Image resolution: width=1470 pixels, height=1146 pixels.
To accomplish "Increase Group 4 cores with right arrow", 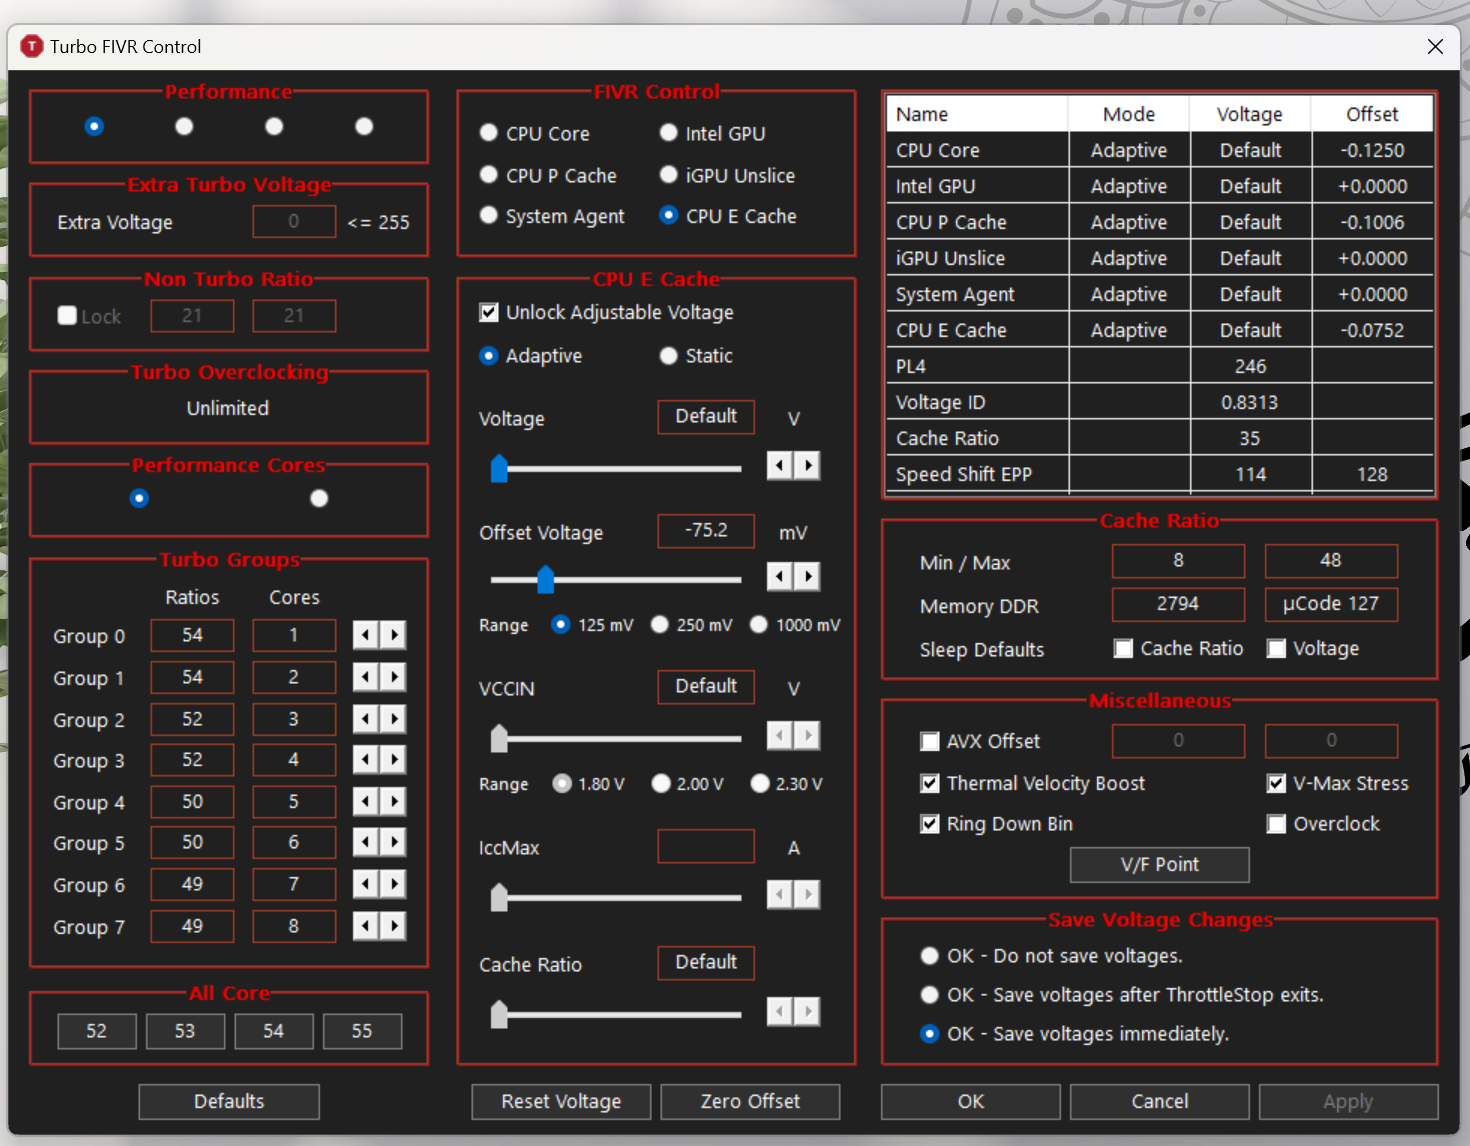I will click(394, 802).
